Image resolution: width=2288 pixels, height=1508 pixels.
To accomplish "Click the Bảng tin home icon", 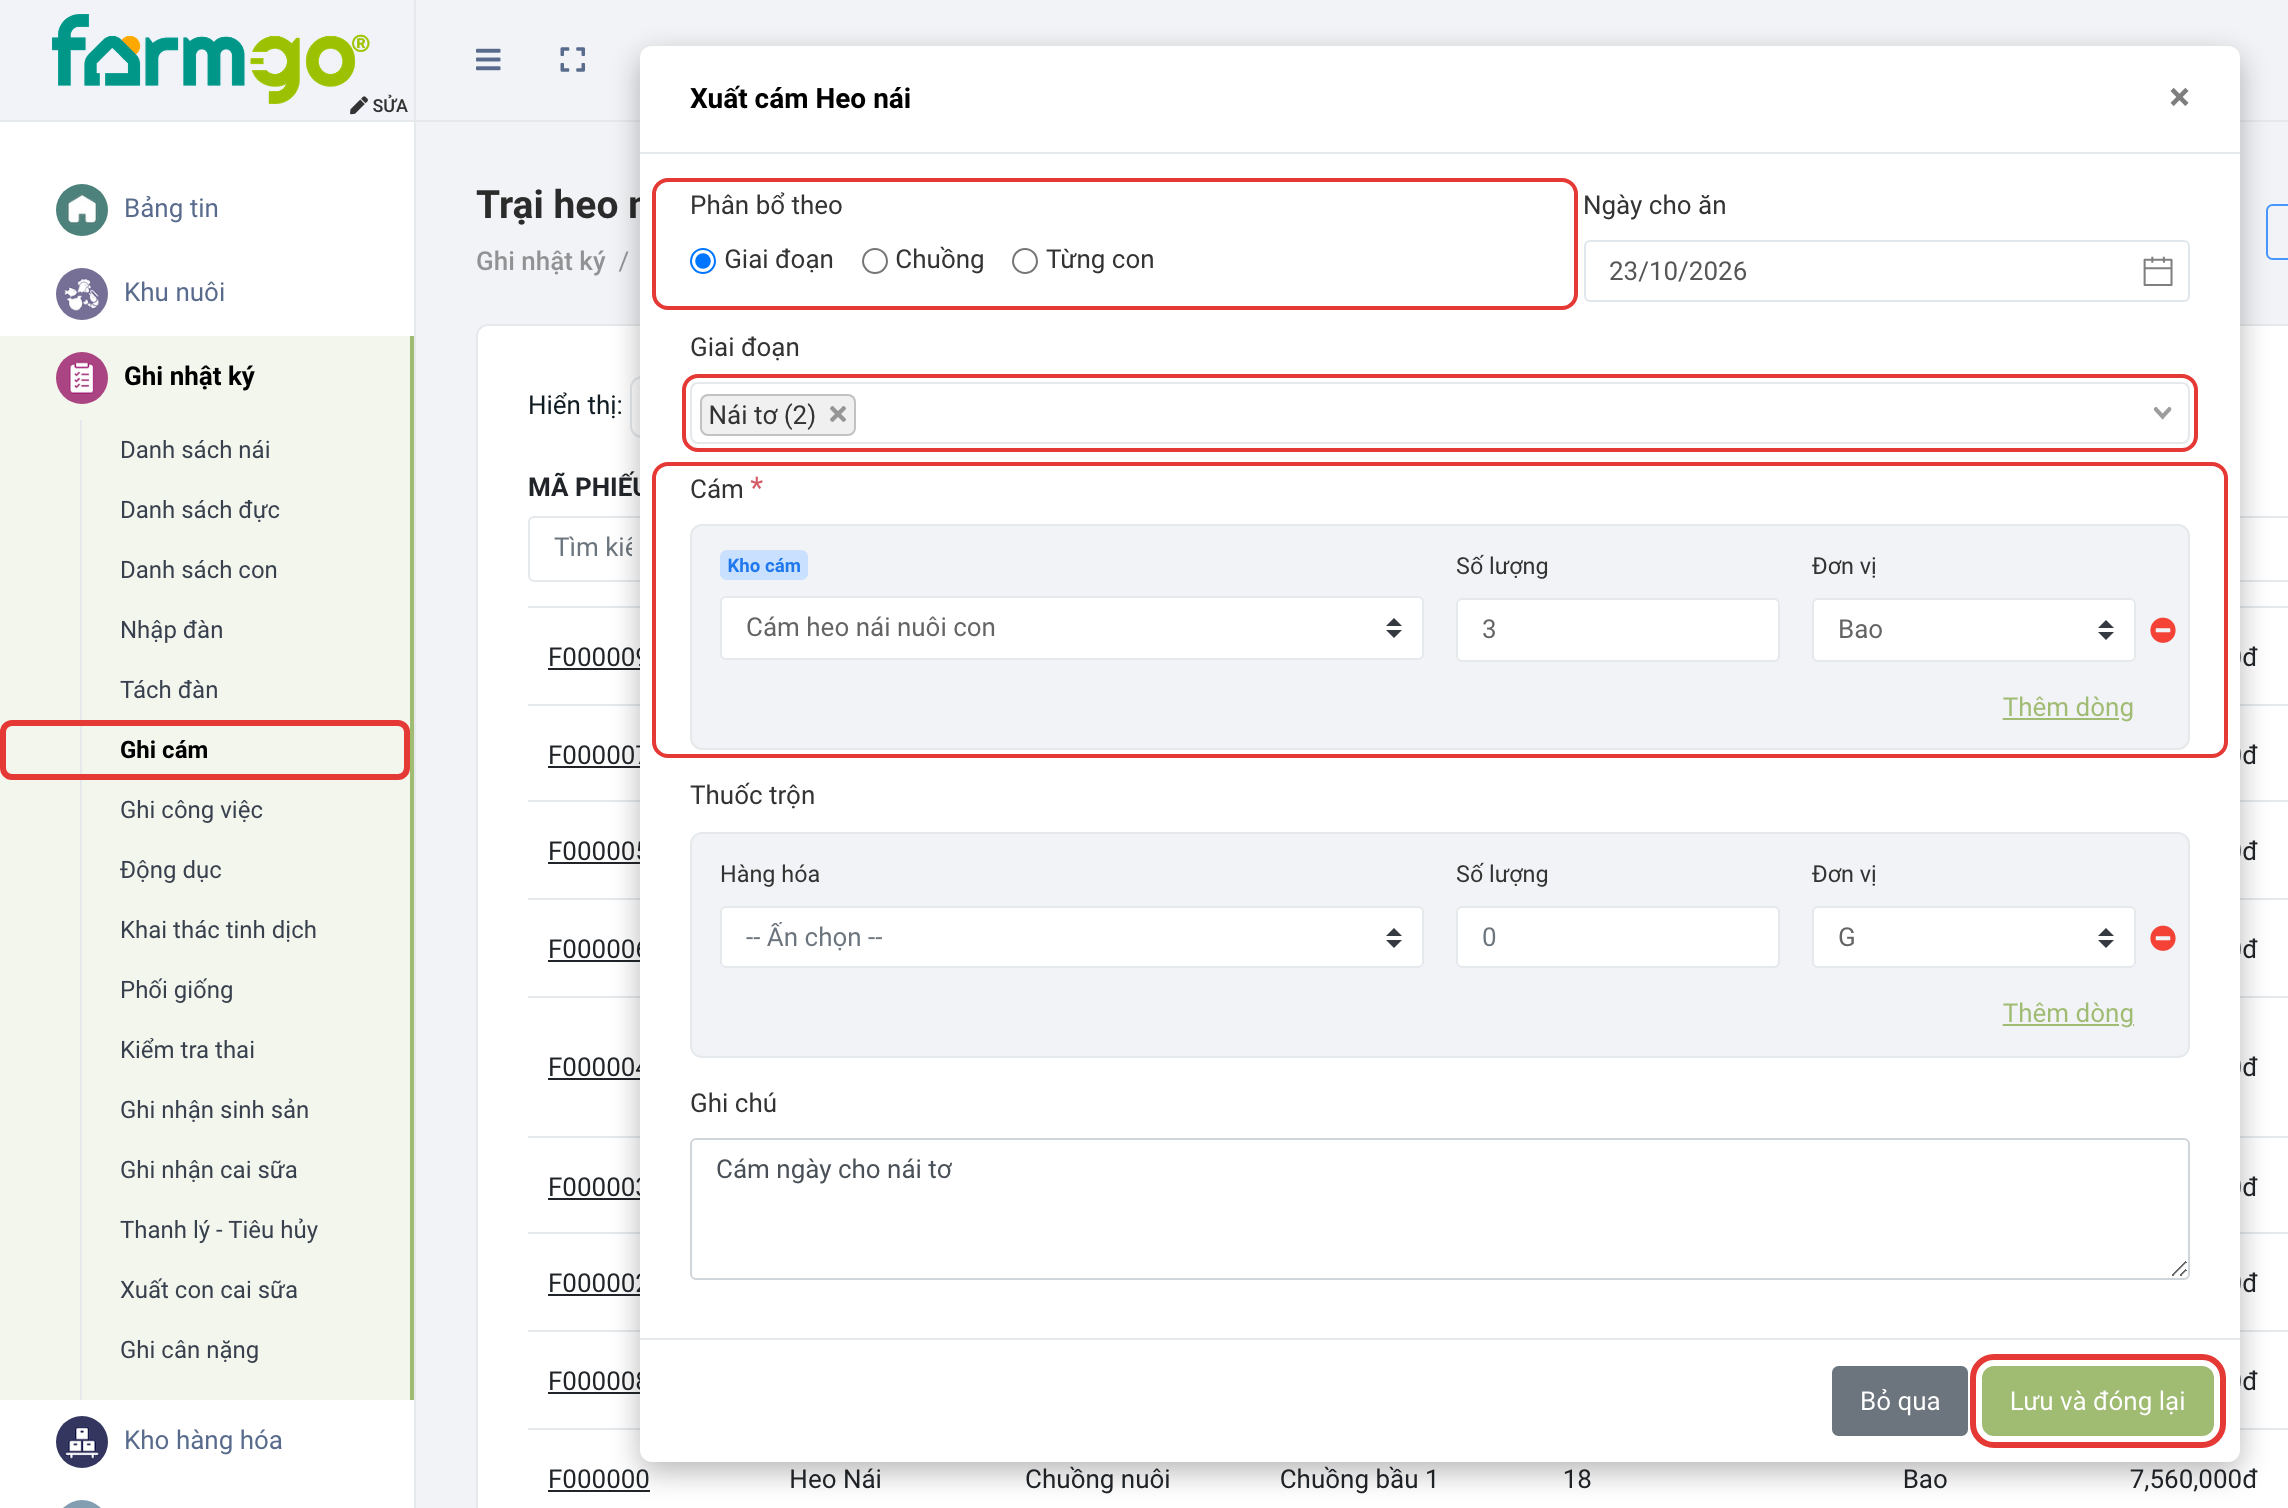I will click(82, 209).
